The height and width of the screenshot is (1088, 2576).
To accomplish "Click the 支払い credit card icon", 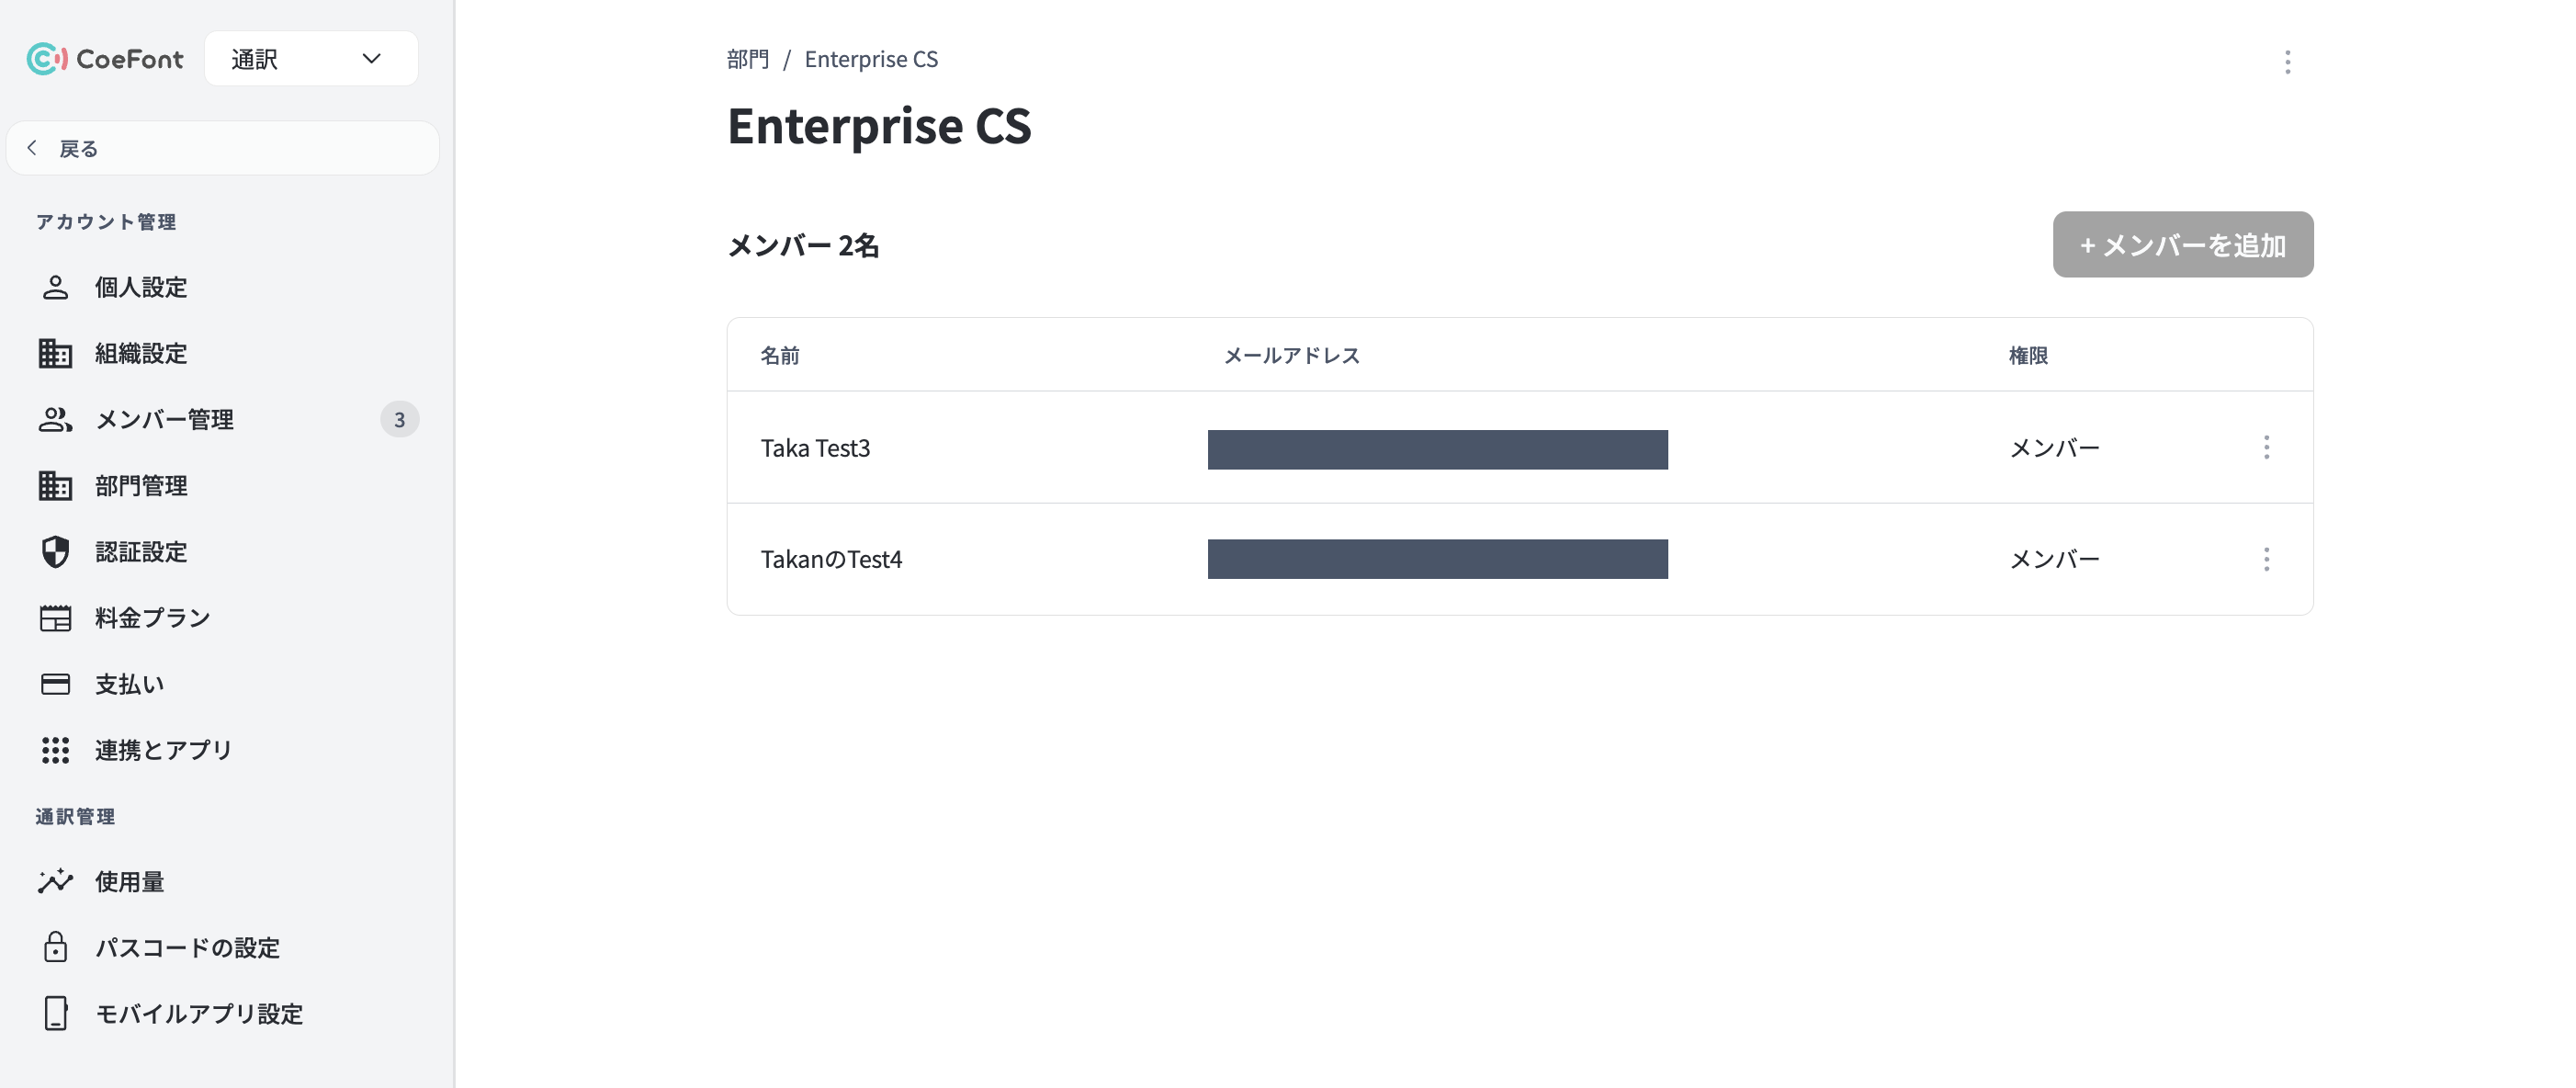I will point(55,684).
